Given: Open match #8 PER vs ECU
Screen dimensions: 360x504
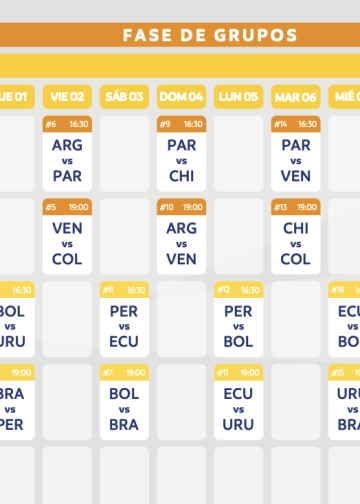Looking at the screenshot, I should coord(124,319).
